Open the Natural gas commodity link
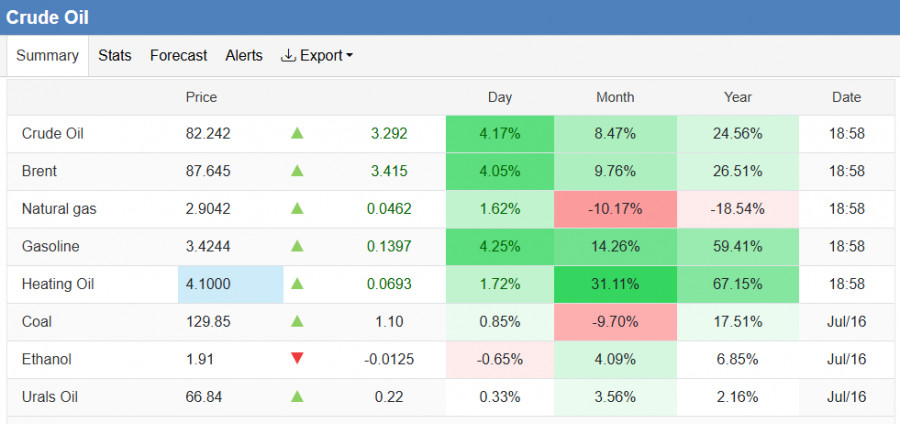 pyautogui.click(x=59, y=209)
